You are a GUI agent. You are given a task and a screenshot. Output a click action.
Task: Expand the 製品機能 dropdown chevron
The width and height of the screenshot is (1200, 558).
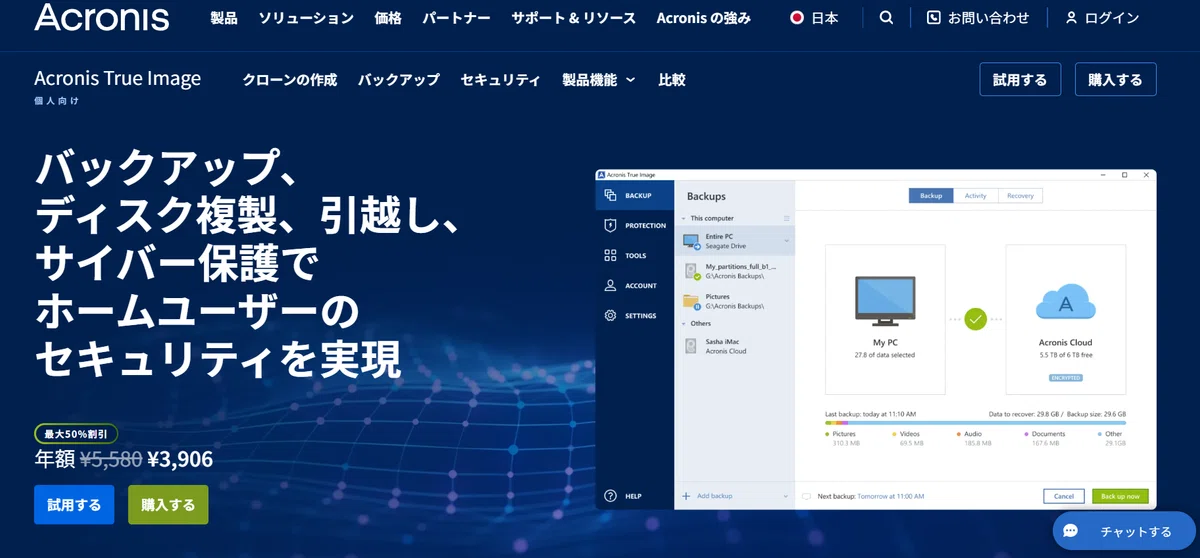tap(630, 80)
